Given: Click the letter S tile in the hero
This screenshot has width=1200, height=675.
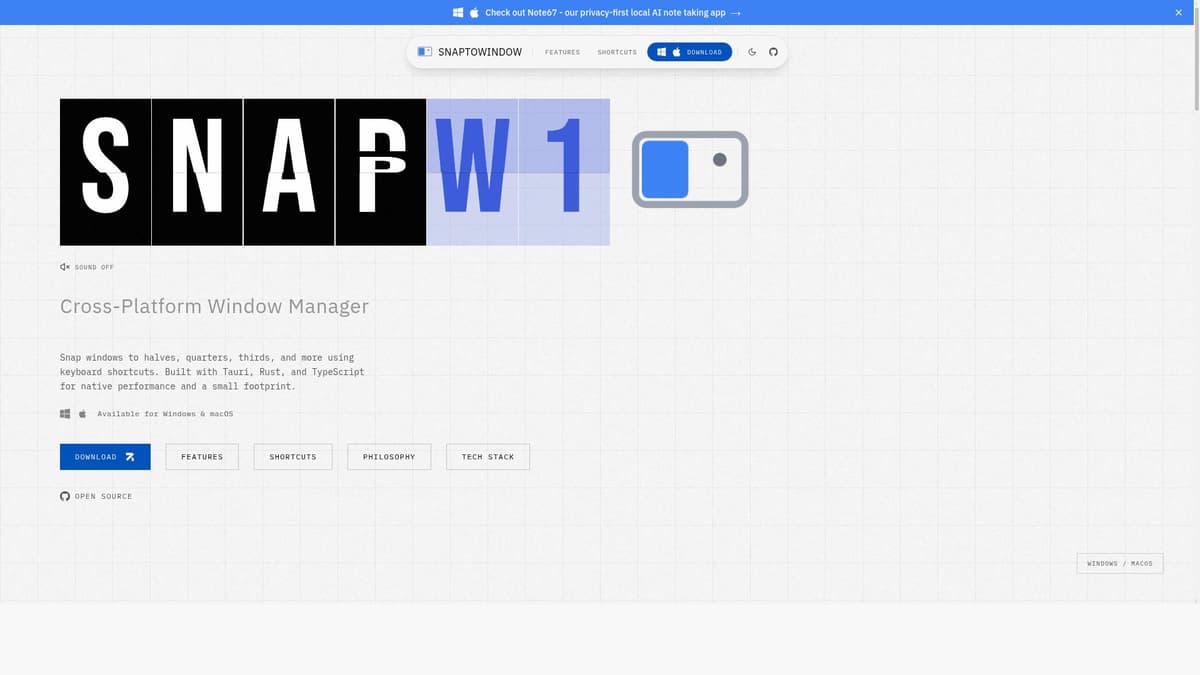Looking at the screenshot, I should (105, 172).
